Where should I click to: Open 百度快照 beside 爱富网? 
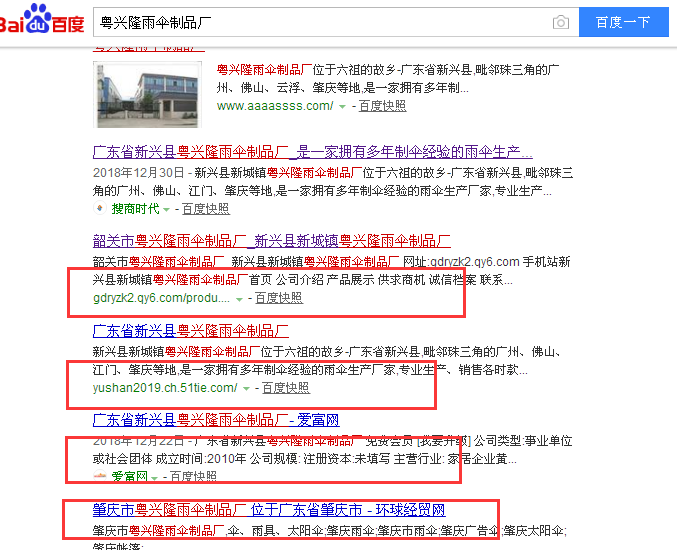click(x=193, y=477)
